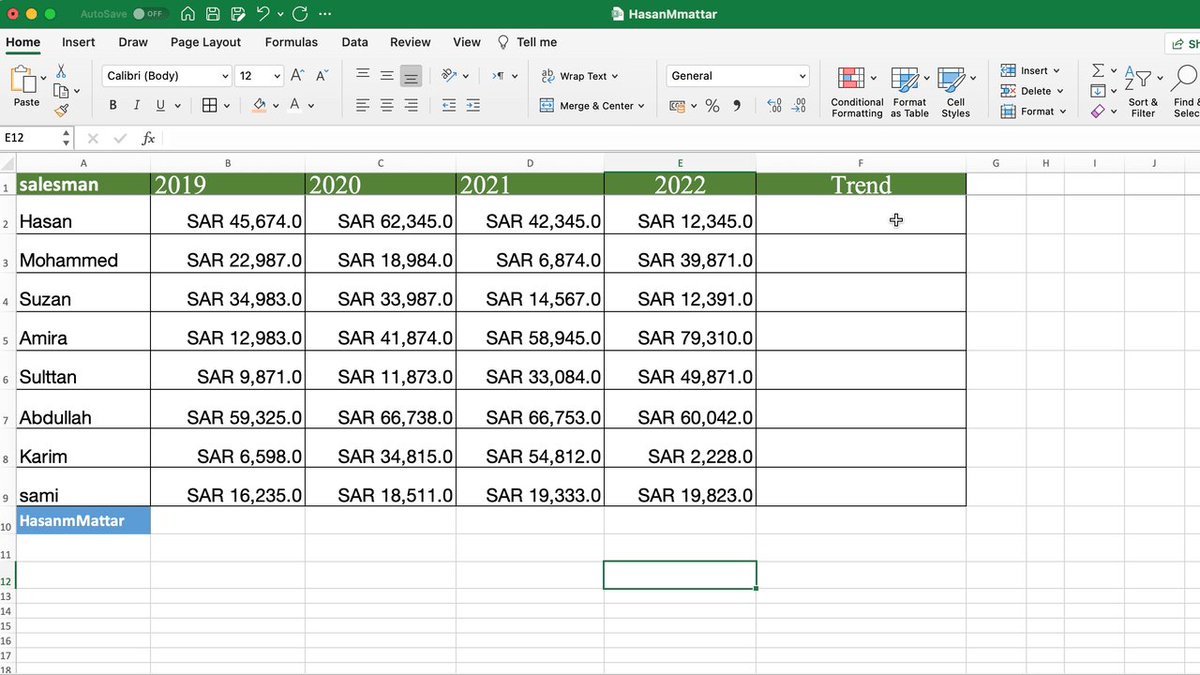Viewport: 1200px width, 675px height.
Task: Decrease font size with smaller A icon
Action: (322, 75)
